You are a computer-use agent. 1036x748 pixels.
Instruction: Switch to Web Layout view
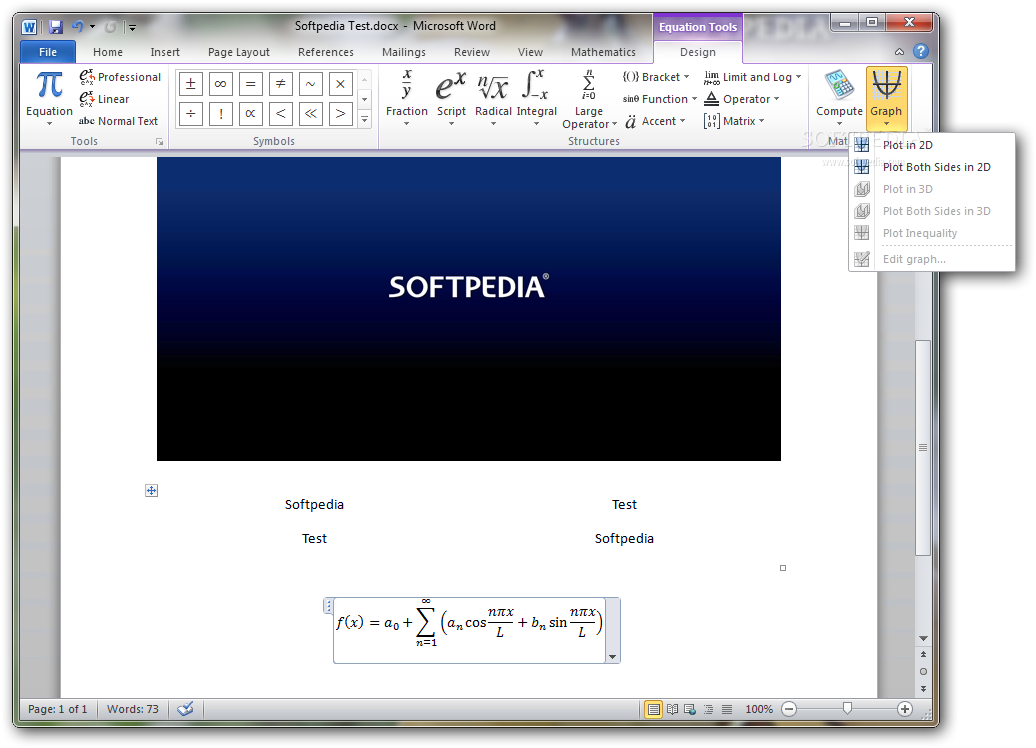click(690, 709)
